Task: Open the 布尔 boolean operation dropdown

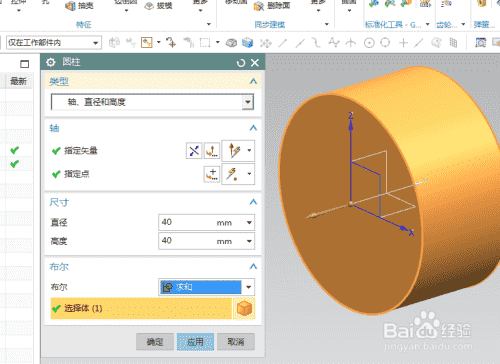Action: pos(248,287)
